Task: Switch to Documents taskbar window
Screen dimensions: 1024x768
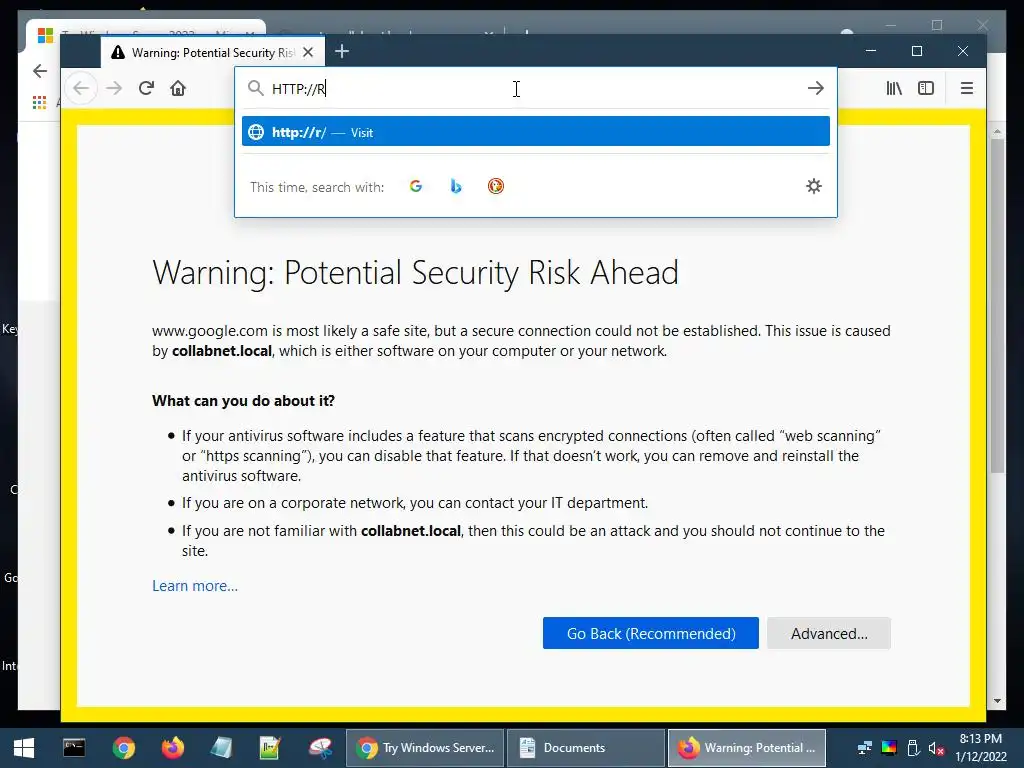Action: [585, 748]
